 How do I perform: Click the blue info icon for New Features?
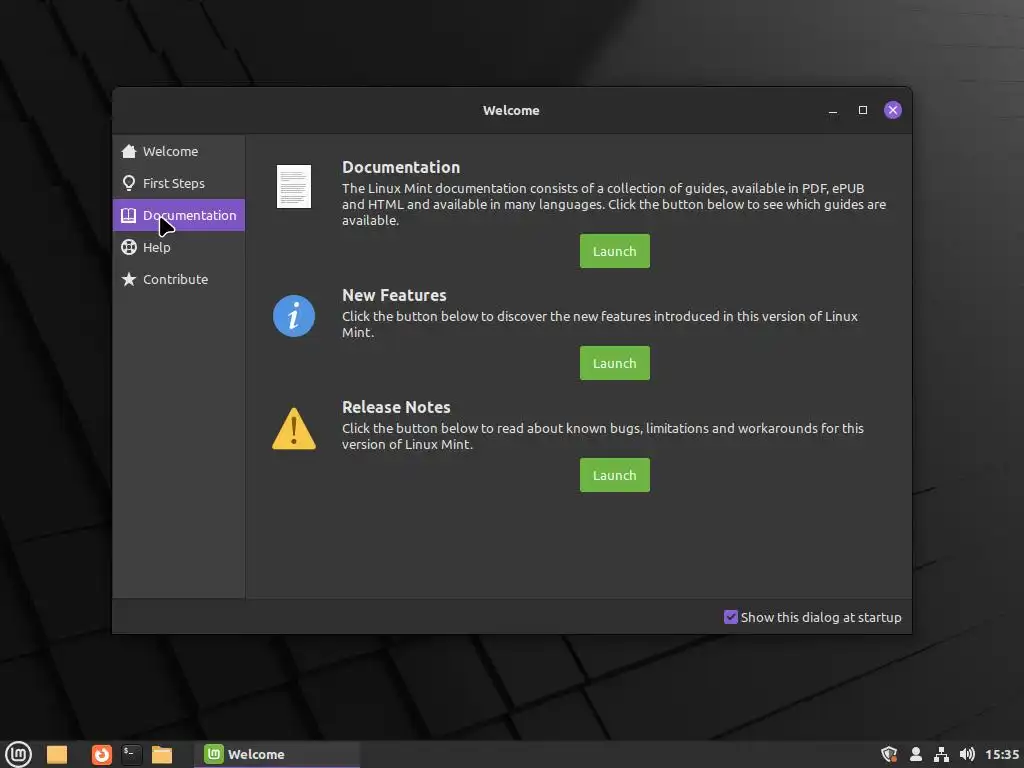(x=294, y=316)
